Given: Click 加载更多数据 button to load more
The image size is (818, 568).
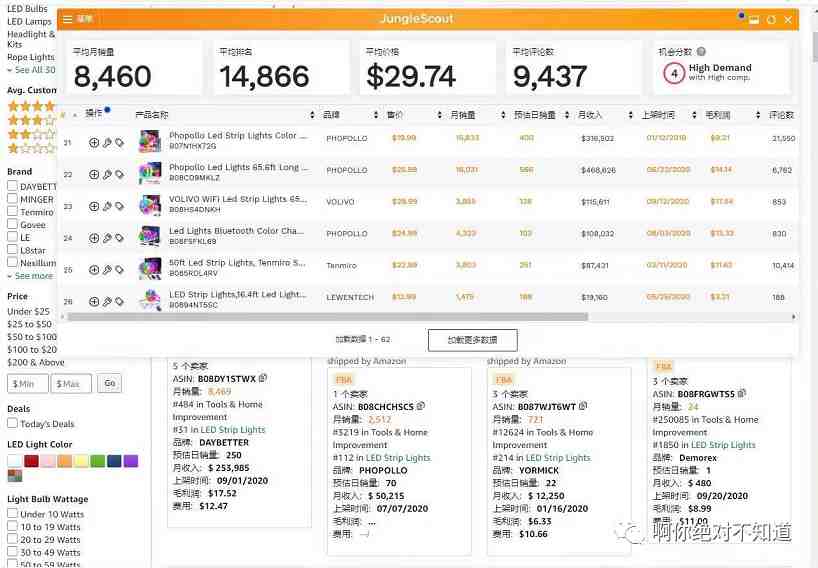Looking at the screenshot, I should click(x=473, y=340).
